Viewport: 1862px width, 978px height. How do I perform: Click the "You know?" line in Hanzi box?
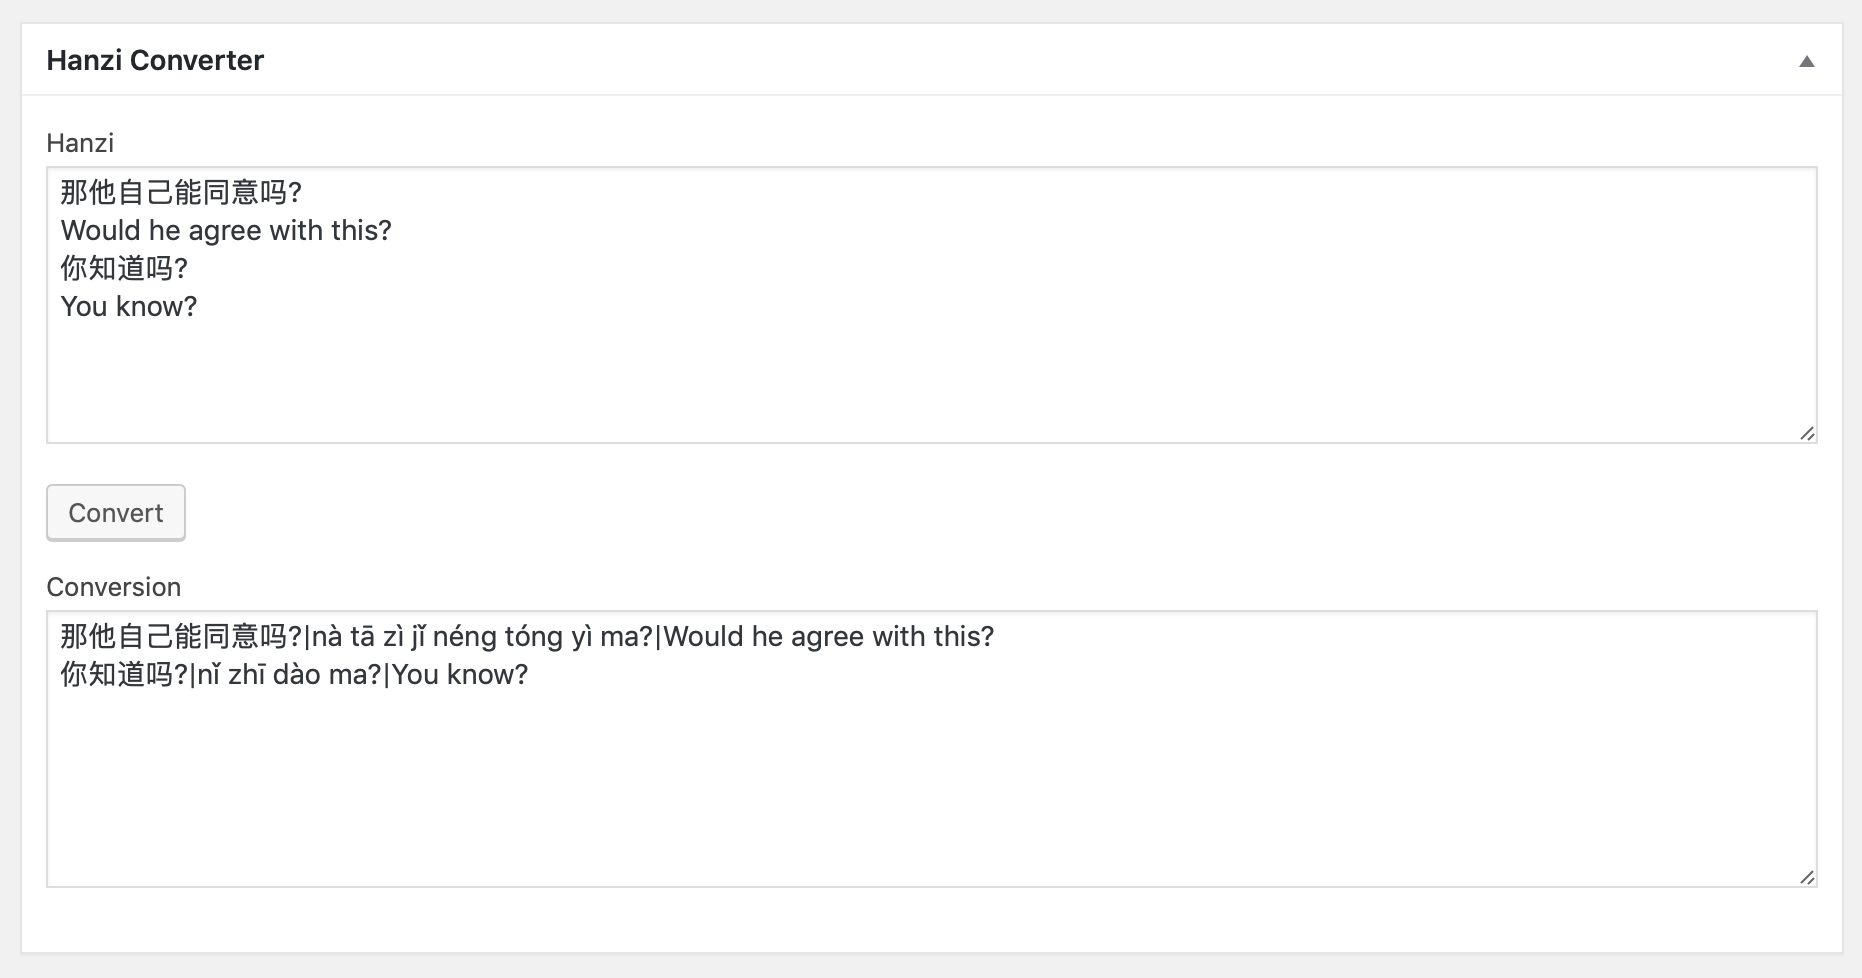(x=129, y=306)
